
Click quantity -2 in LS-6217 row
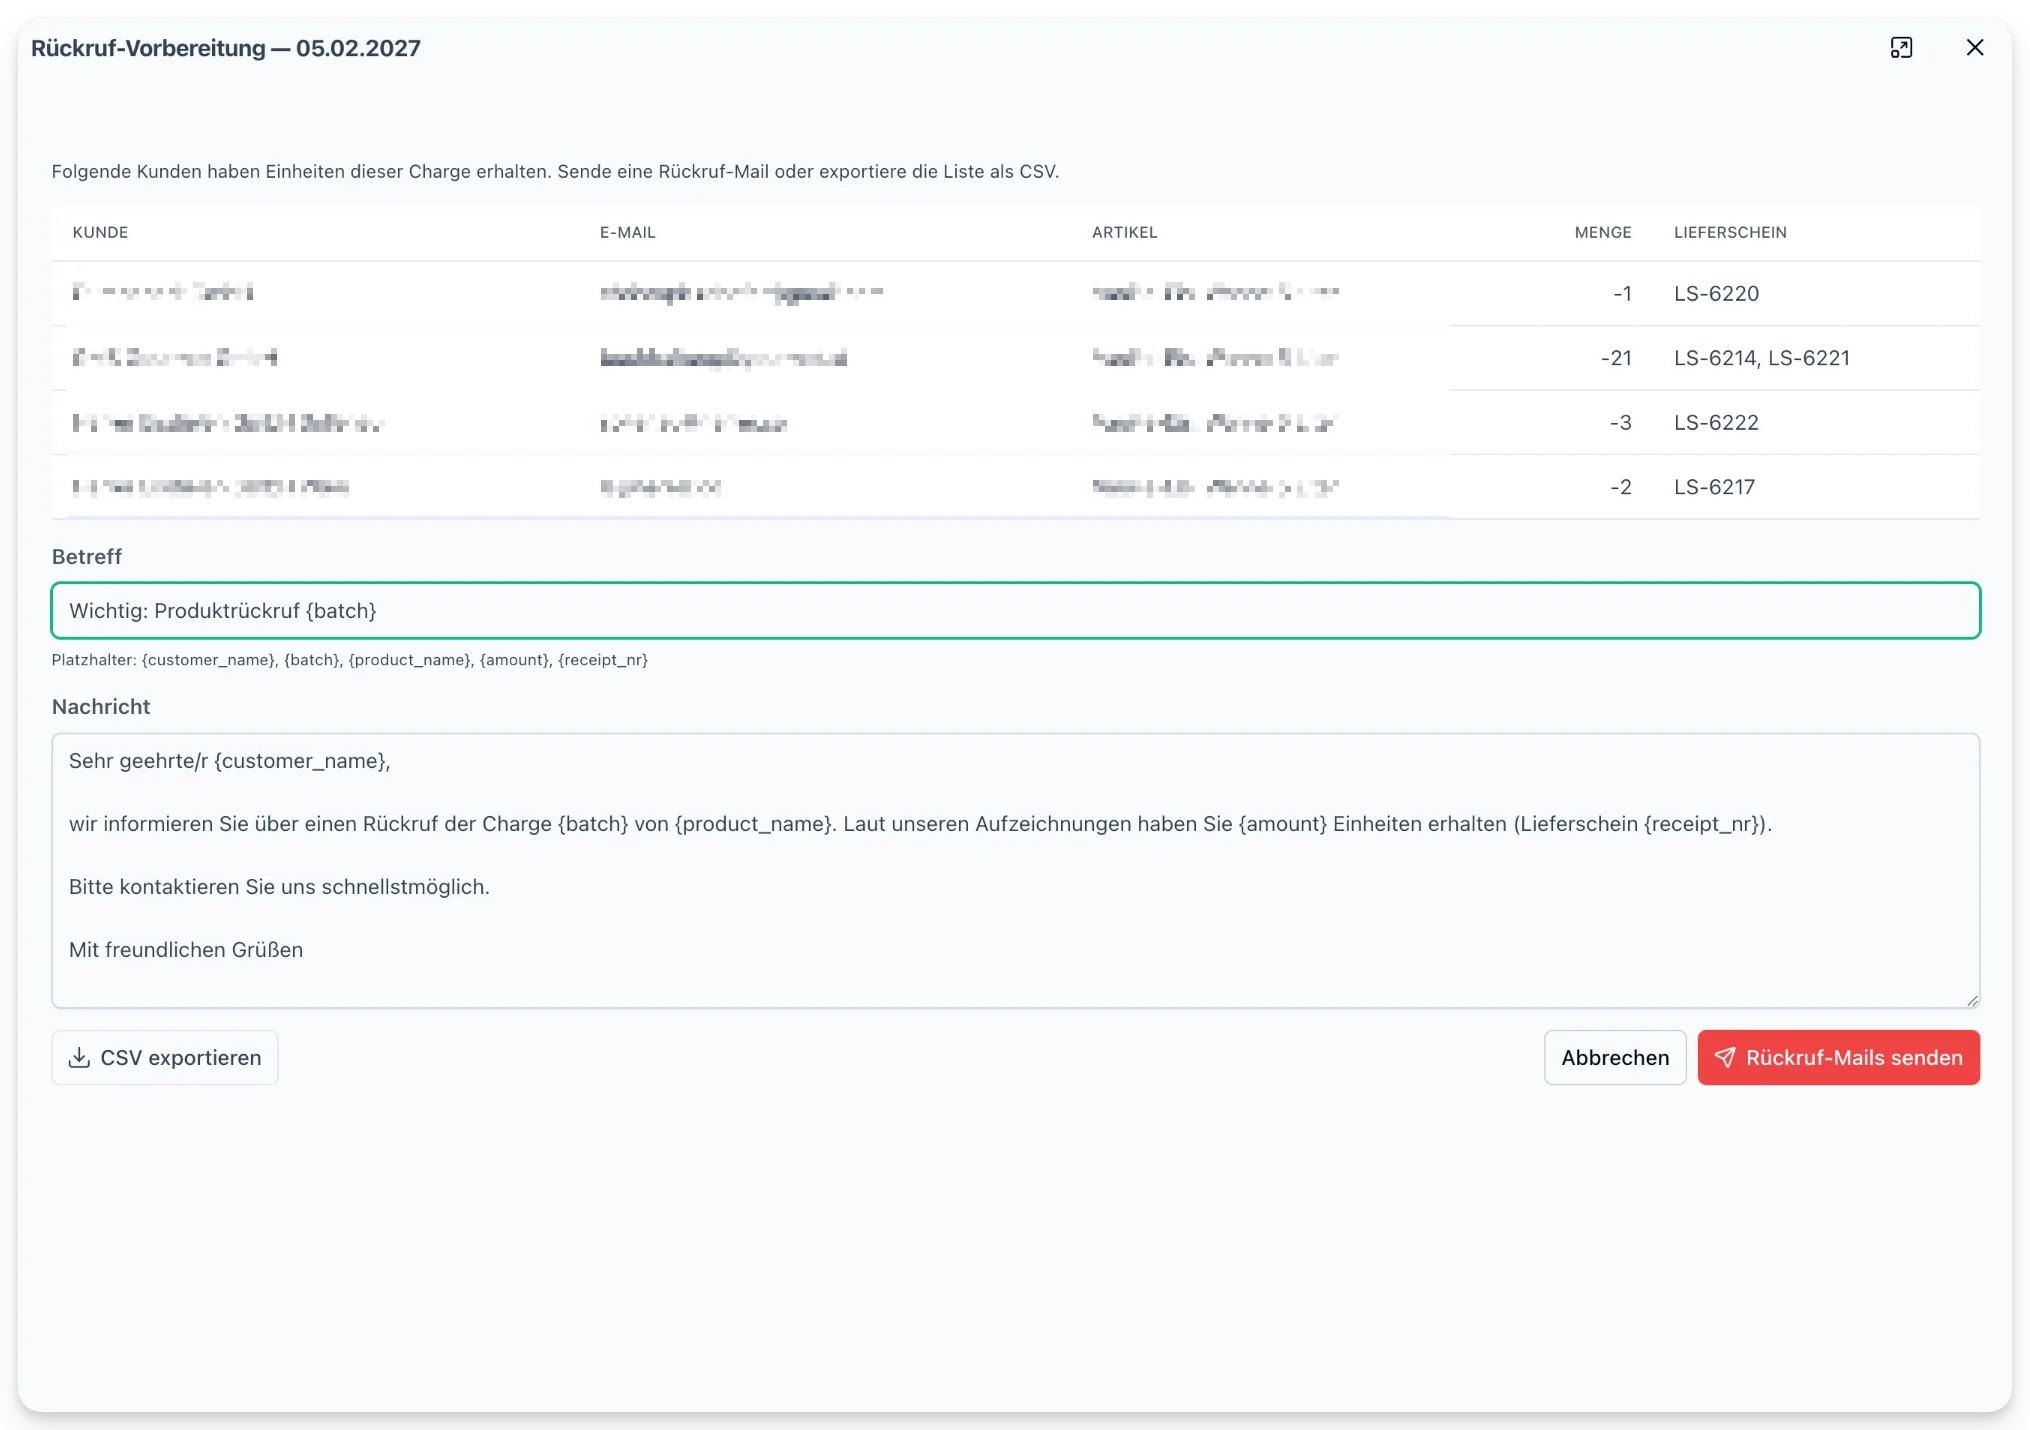[1620, 487]
